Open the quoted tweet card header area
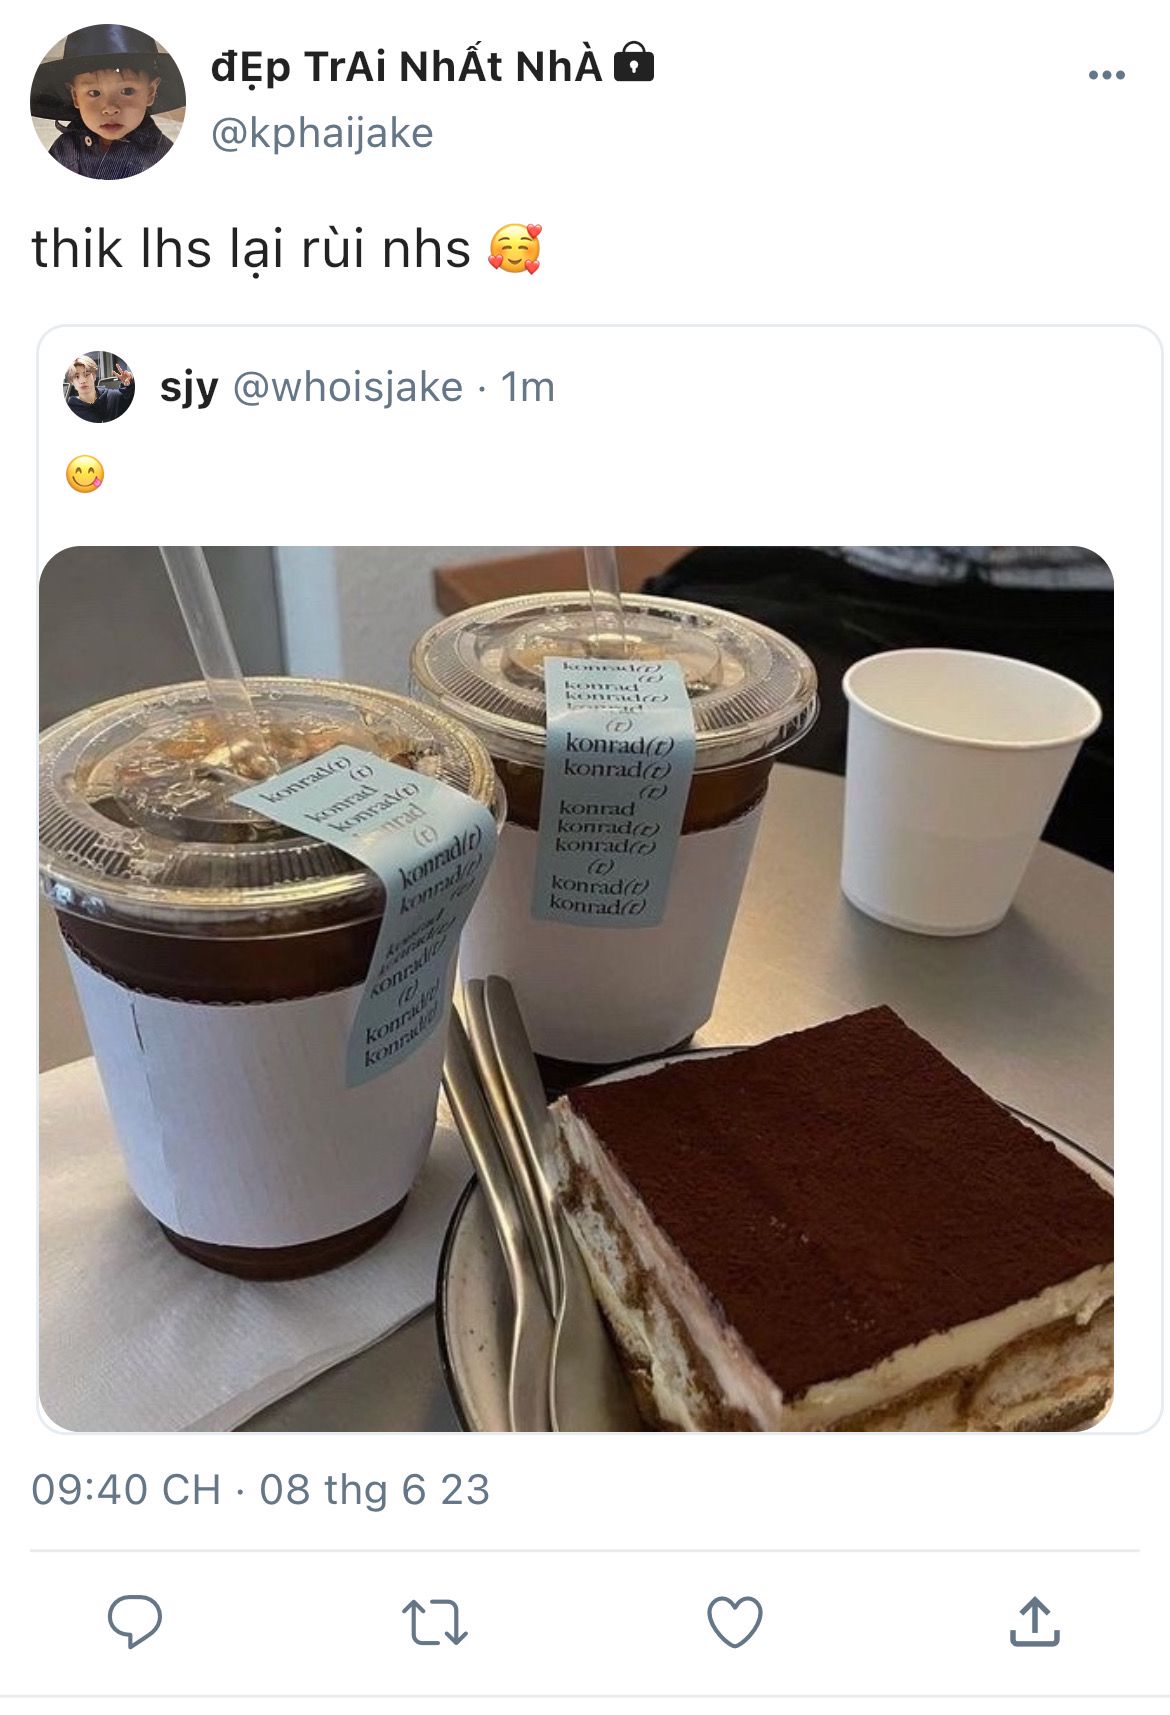This screenshot has height=1715, width=1170. [599, 387]
